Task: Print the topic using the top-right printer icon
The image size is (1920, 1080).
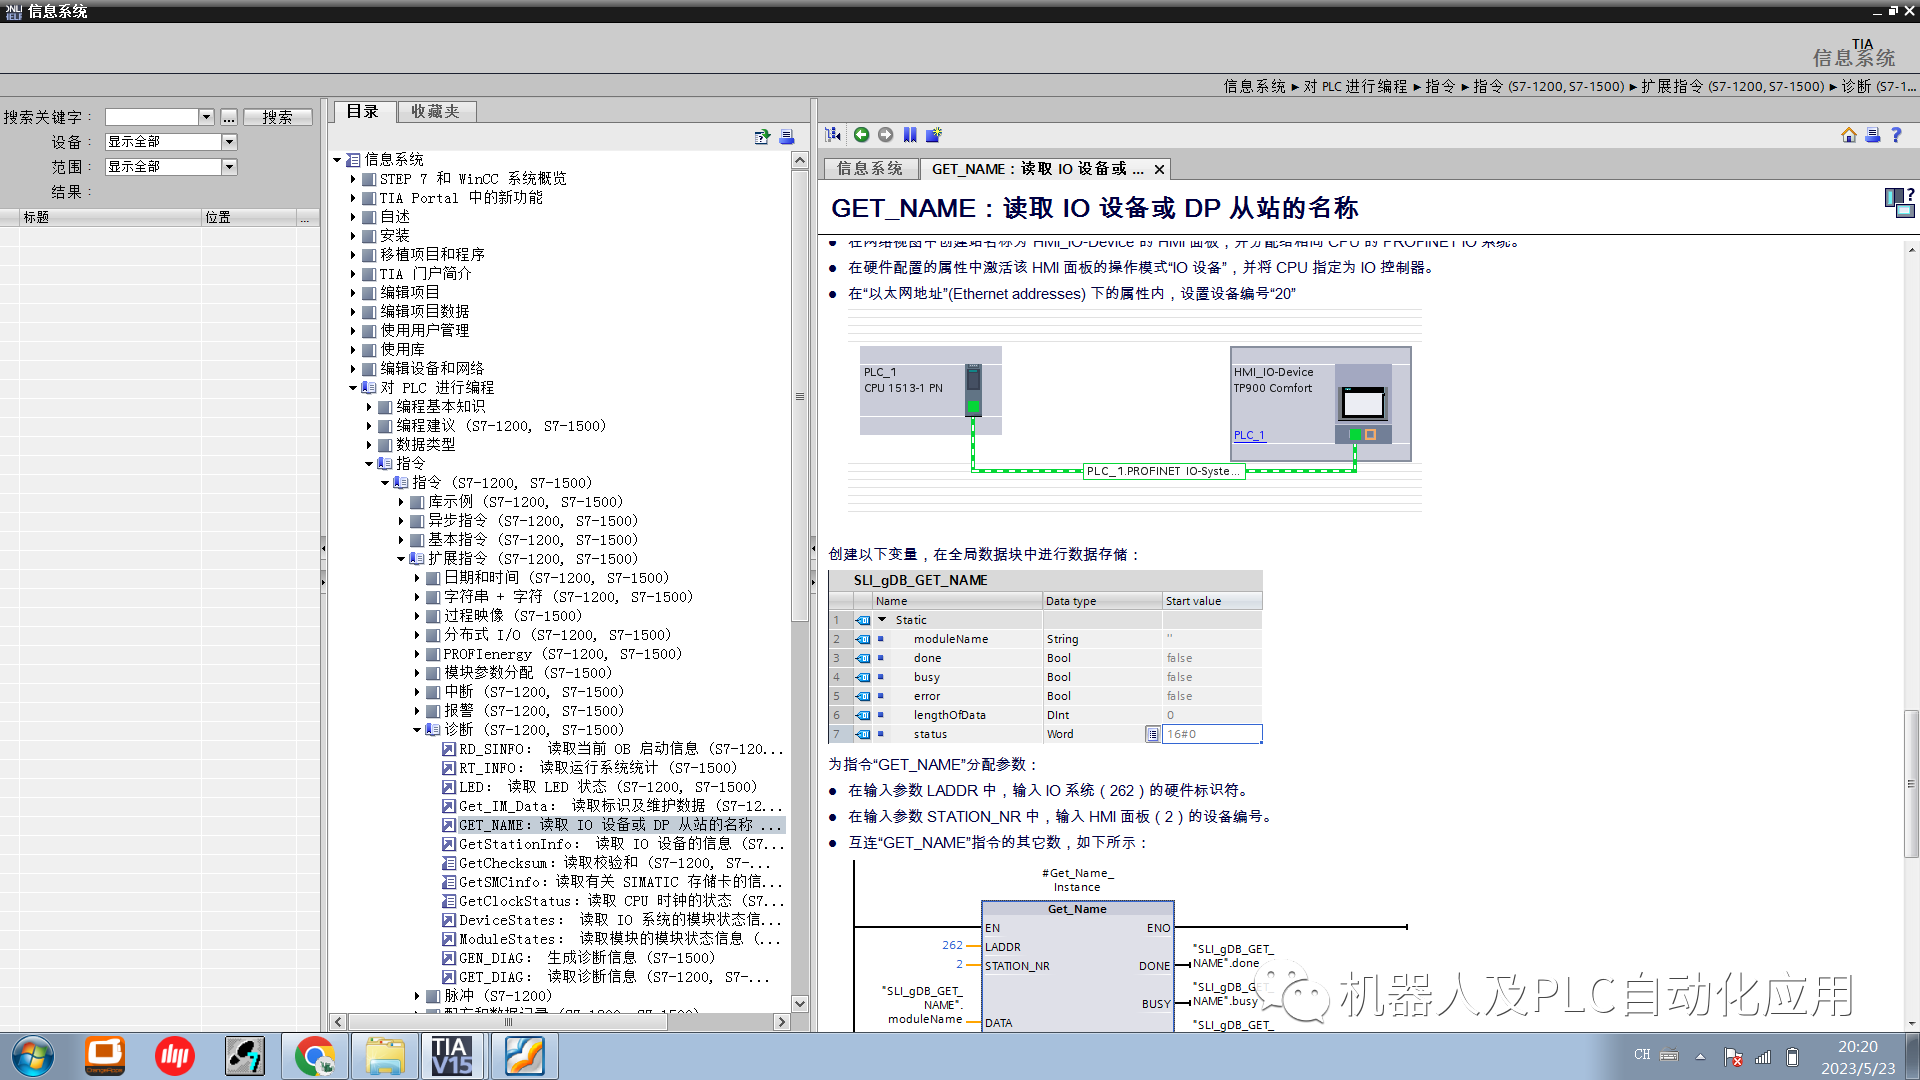Action: (x=1873, y=134)
